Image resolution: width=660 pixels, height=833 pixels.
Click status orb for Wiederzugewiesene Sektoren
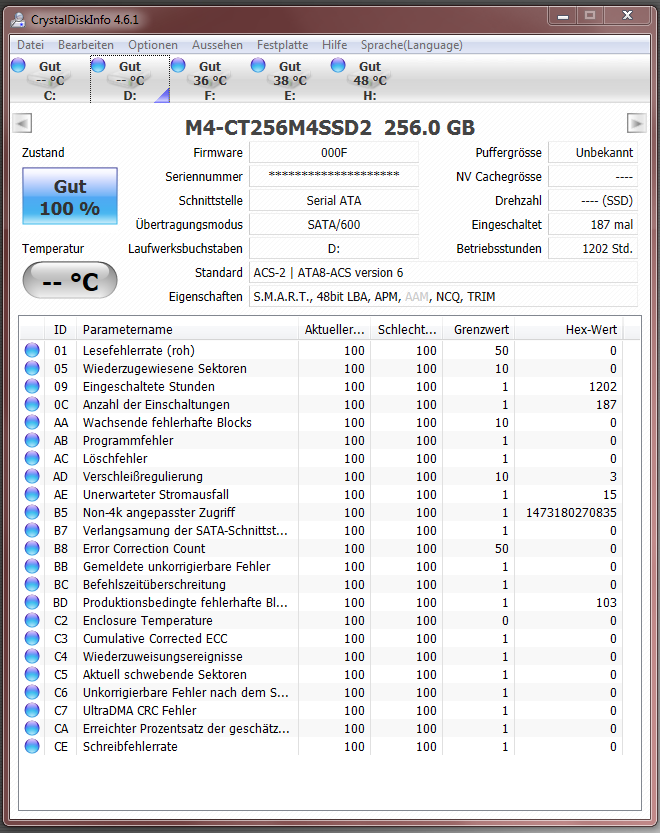[32, 368]
